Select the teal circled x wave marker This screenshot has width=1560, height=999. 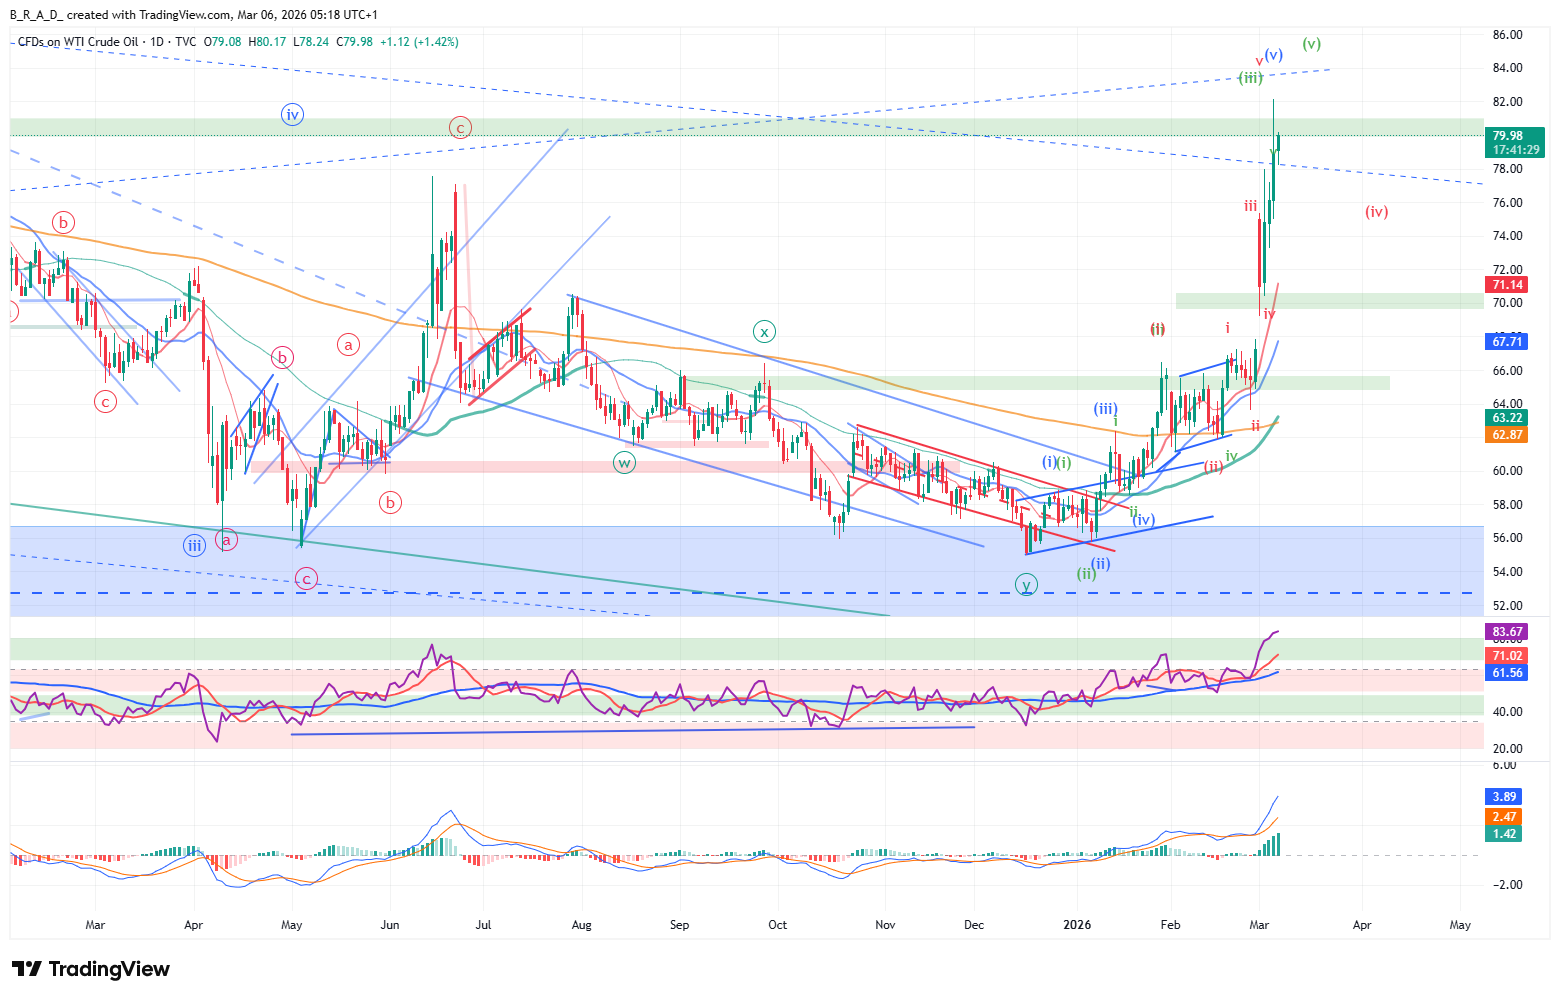coord(764,332)
